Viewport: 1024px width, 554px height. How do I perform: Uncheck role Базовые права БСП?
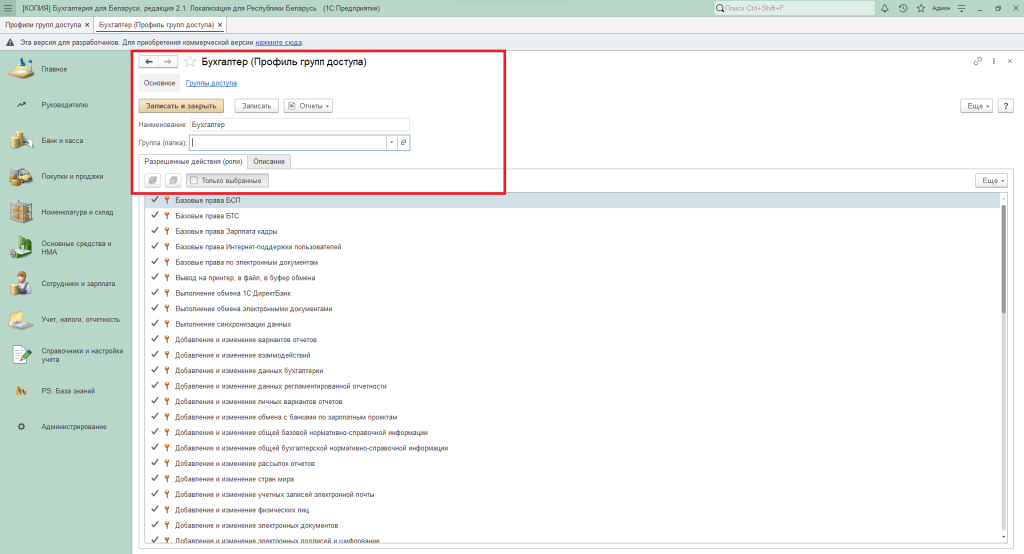click(x=155, y=201)
